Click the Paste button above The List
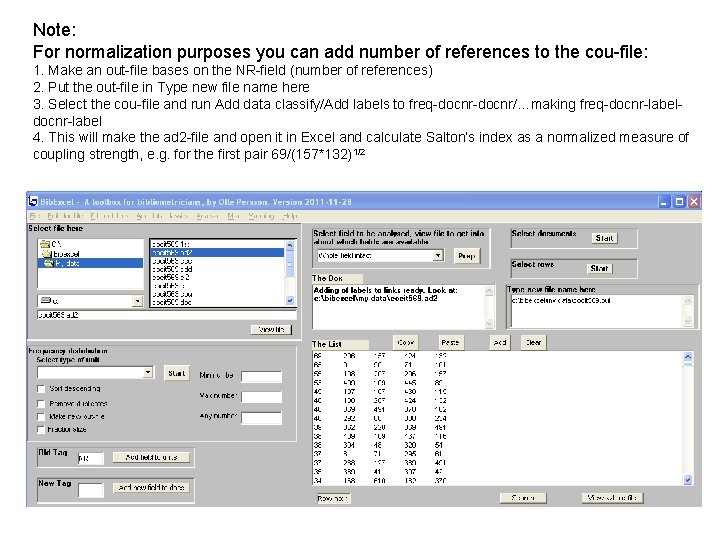 point(450,342)
